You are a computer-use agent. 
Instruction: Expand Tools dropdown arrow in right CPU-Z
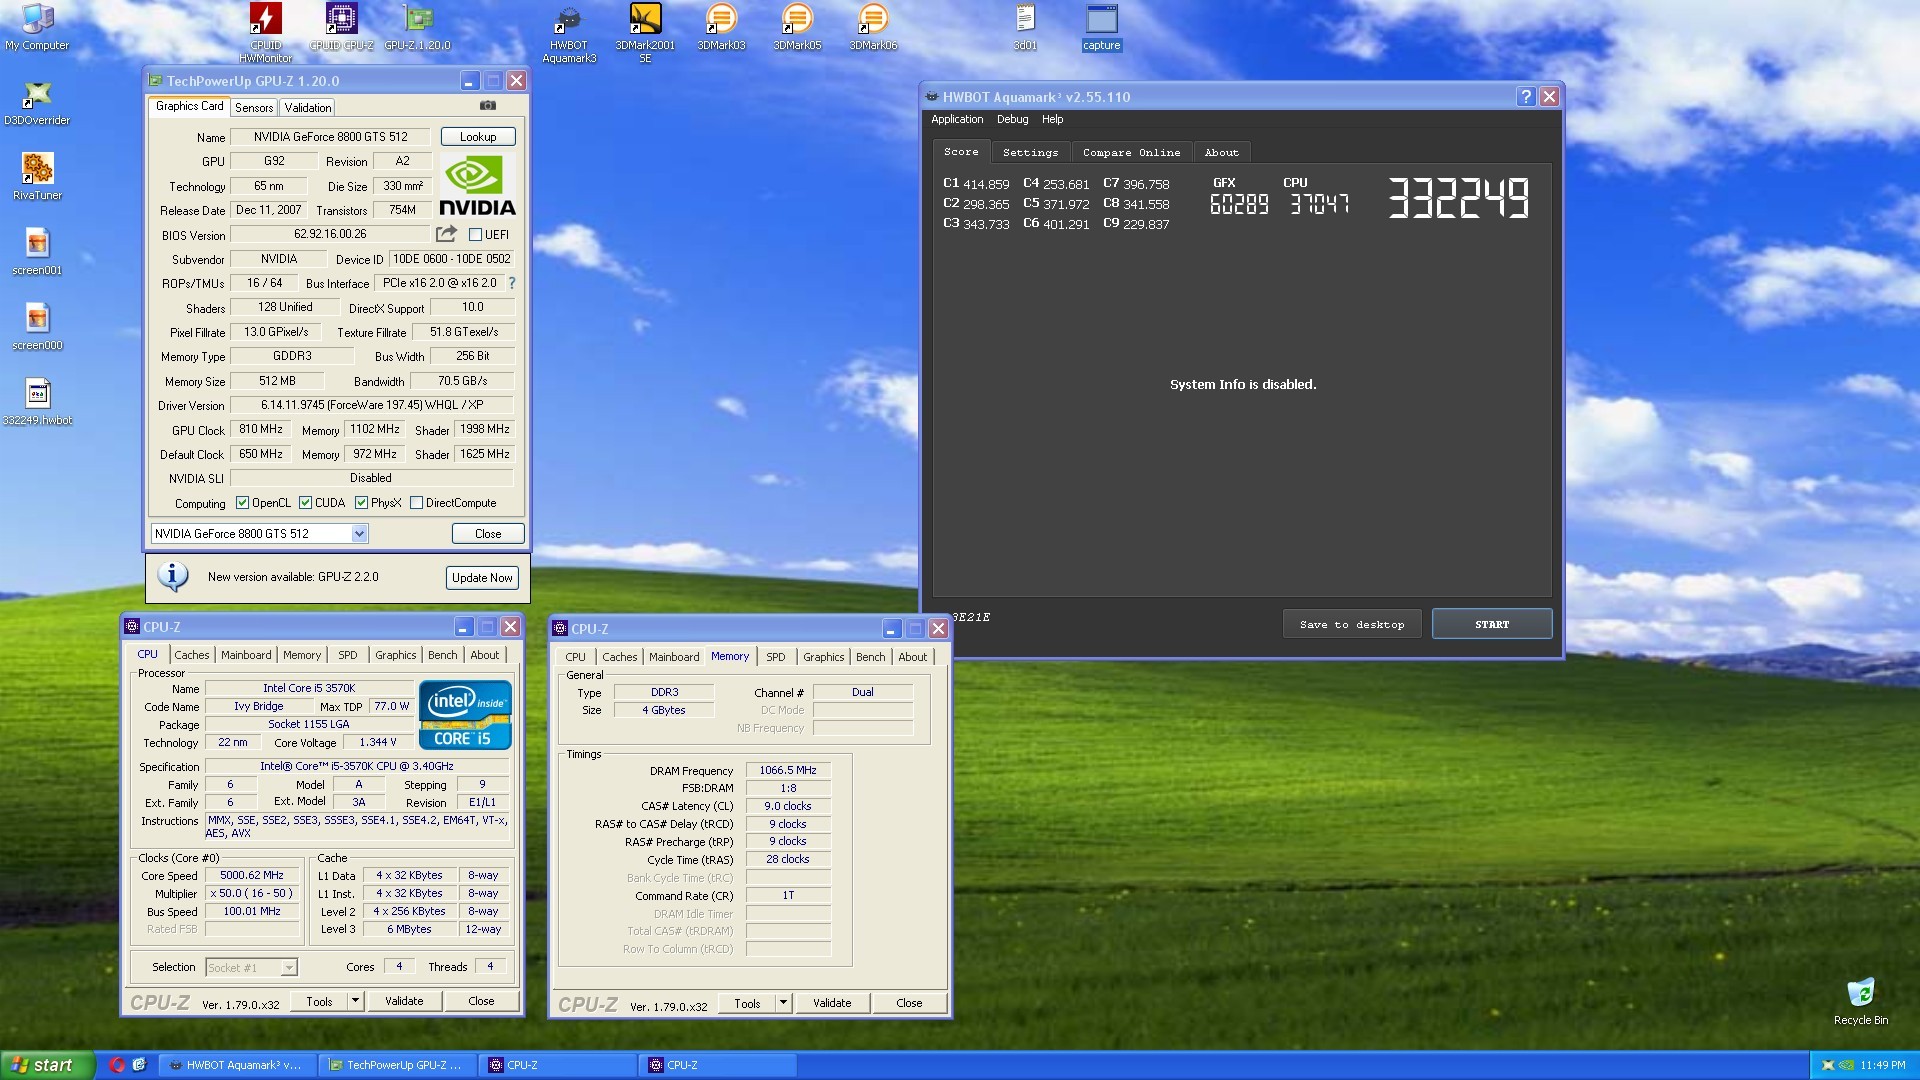click(x=783, y=1003)
